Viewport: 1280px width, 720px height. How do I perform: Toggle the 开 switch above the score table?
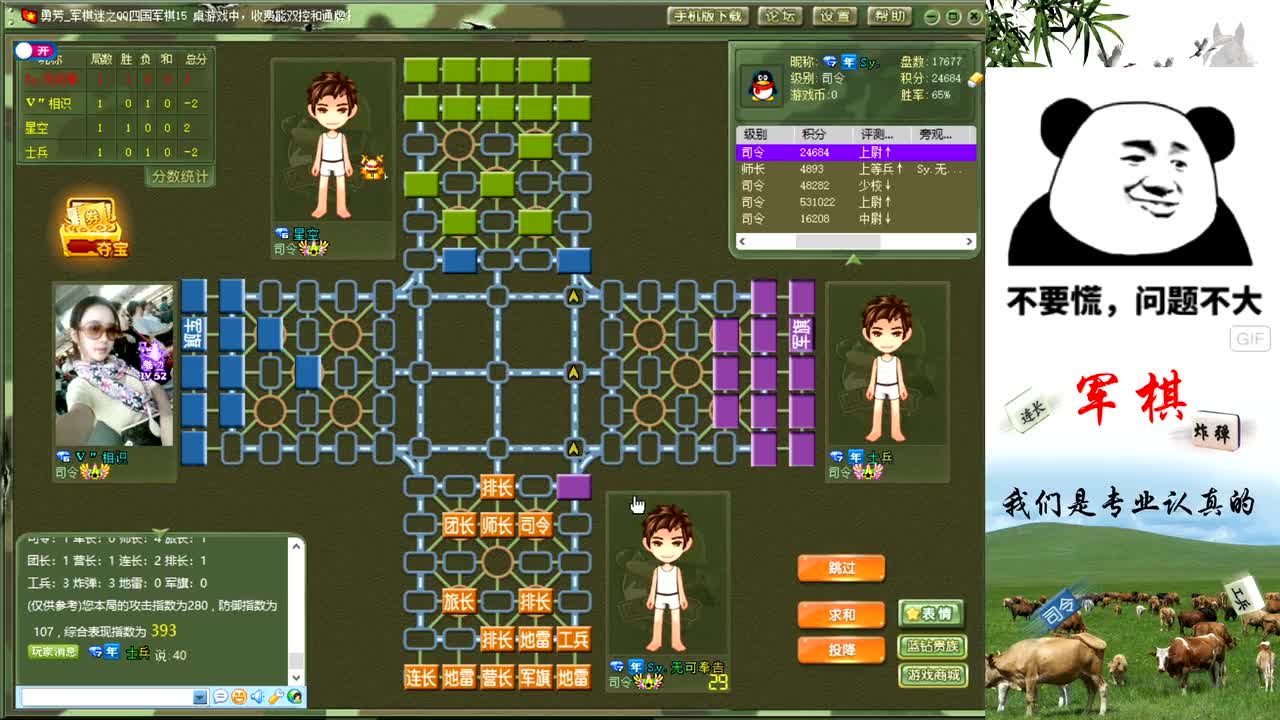point(35,50)
